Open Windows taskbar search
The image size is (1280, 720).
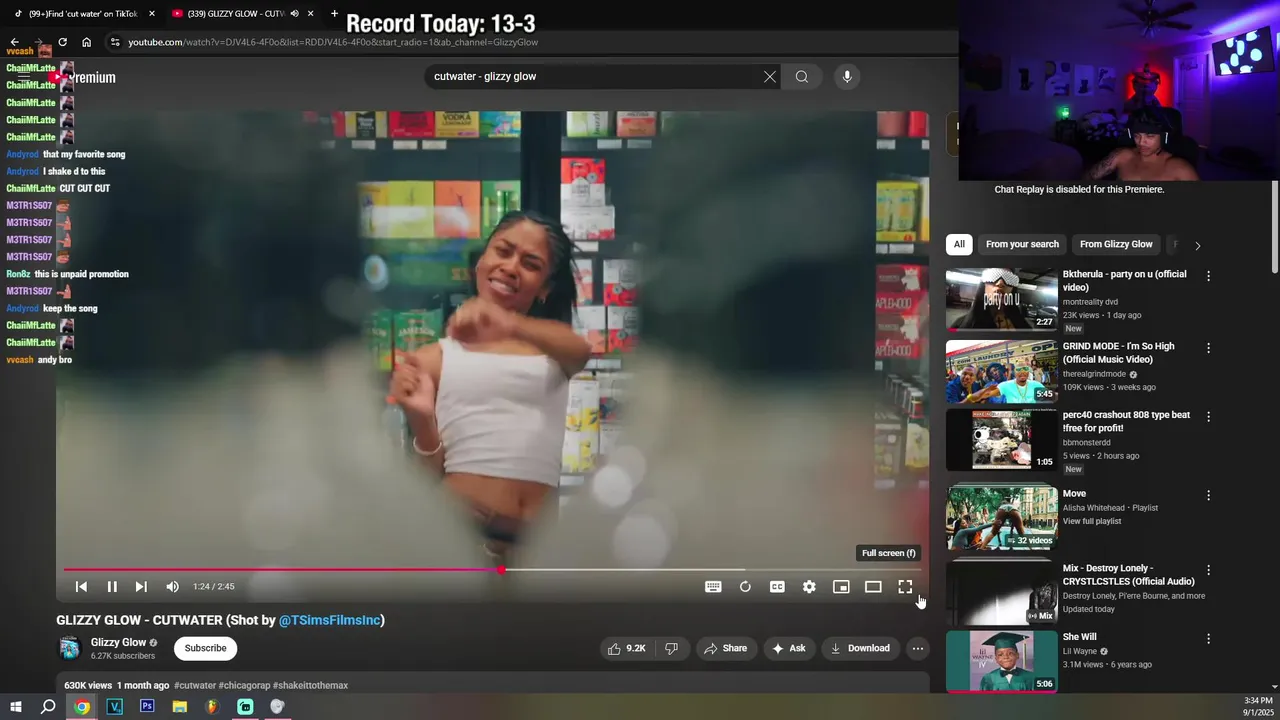[x=48, y=706]
